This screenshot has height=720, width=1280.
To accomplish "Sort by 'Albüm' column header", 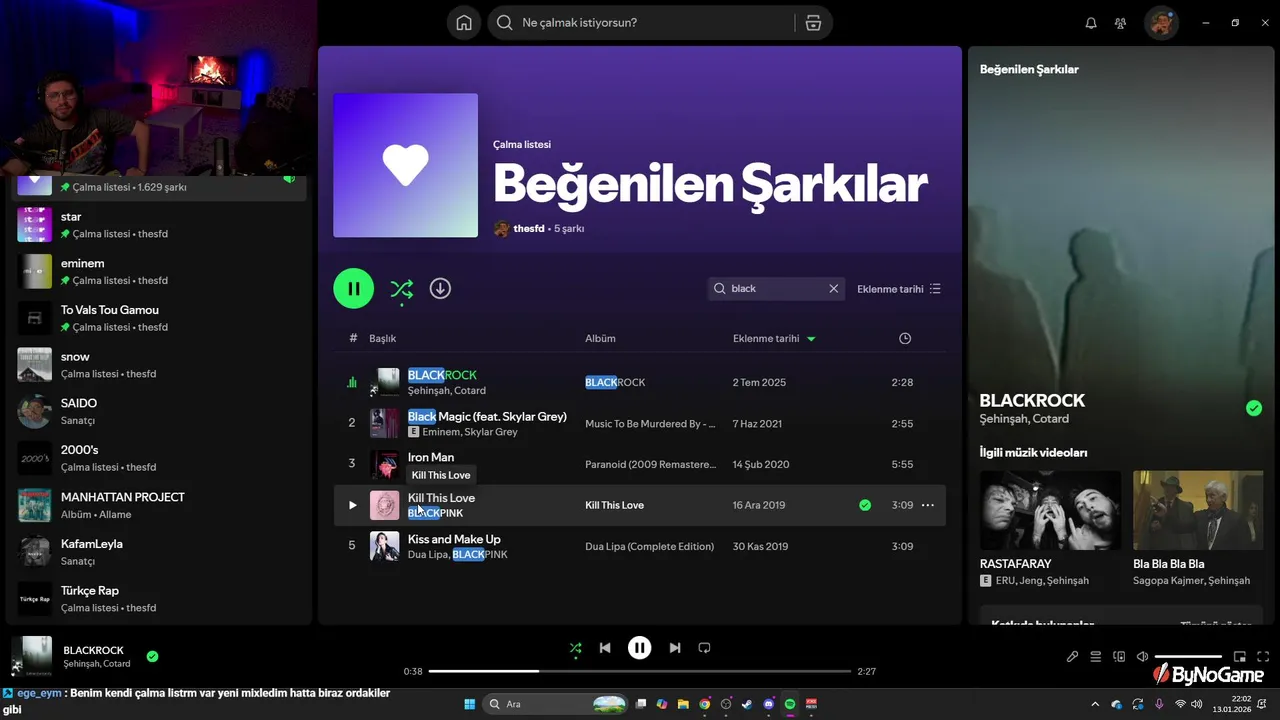I will pyautogui.click(x=600, y=339).
